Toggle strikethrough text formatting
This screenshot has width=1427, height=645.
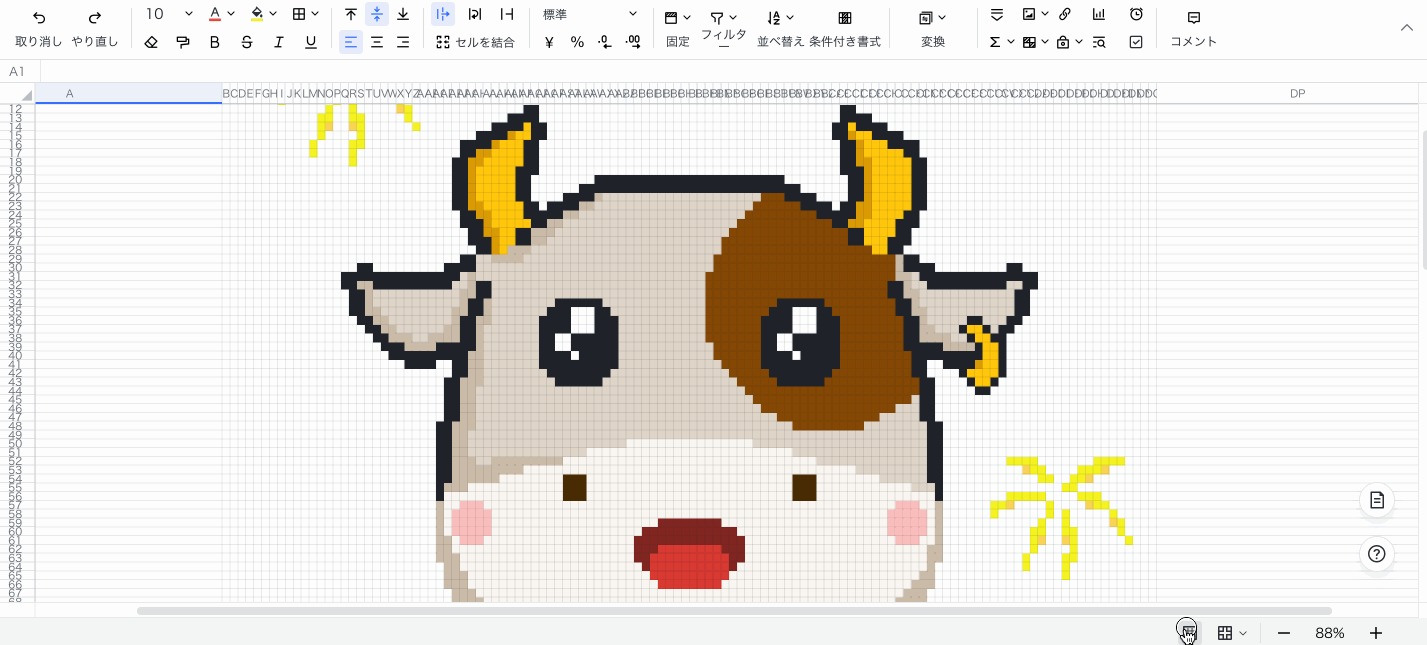247,42
